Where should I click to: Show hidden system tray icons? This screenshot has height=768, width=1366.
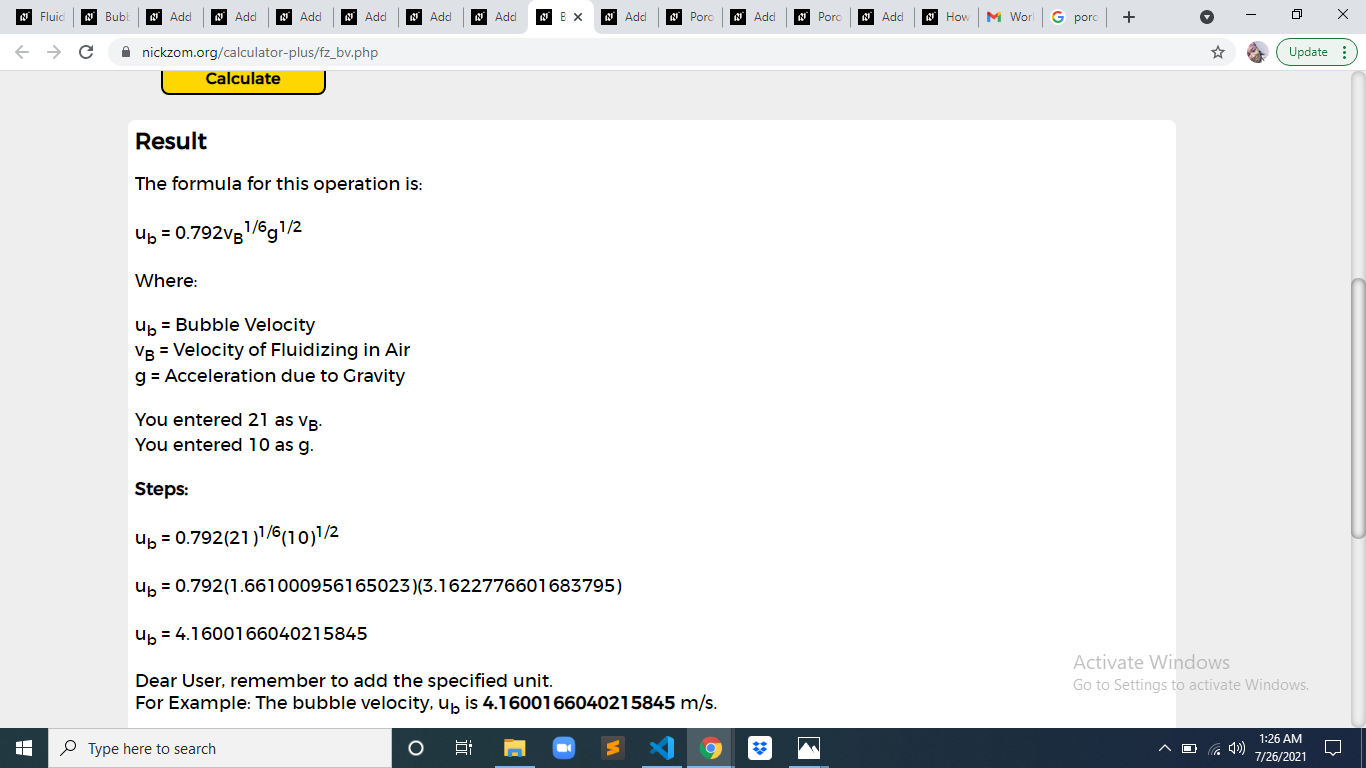tap(1164, 748)
